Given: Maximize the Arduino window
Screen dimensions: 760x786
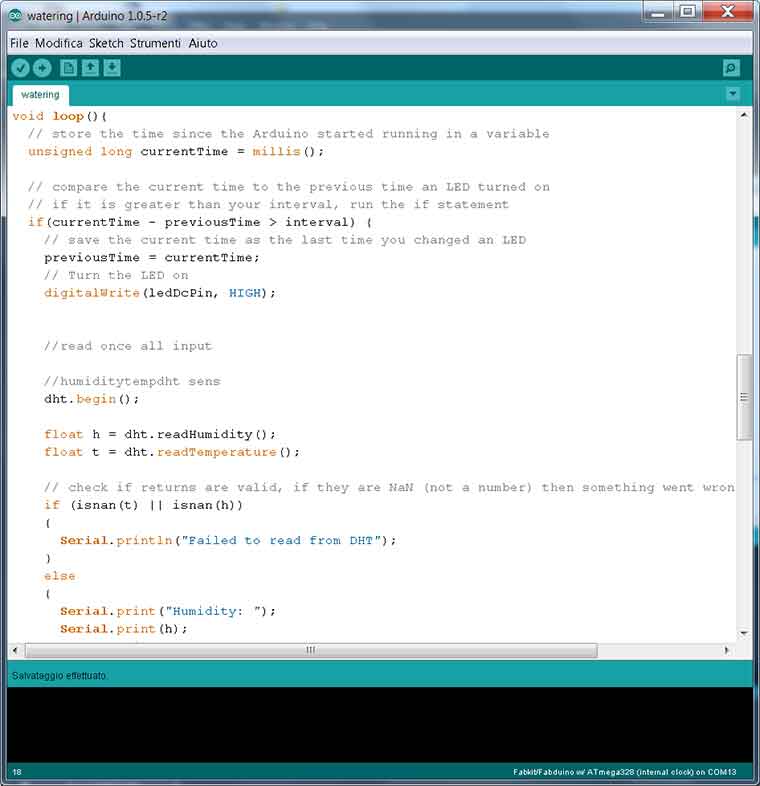Looking at the screenshot, I should pos(687,12).
